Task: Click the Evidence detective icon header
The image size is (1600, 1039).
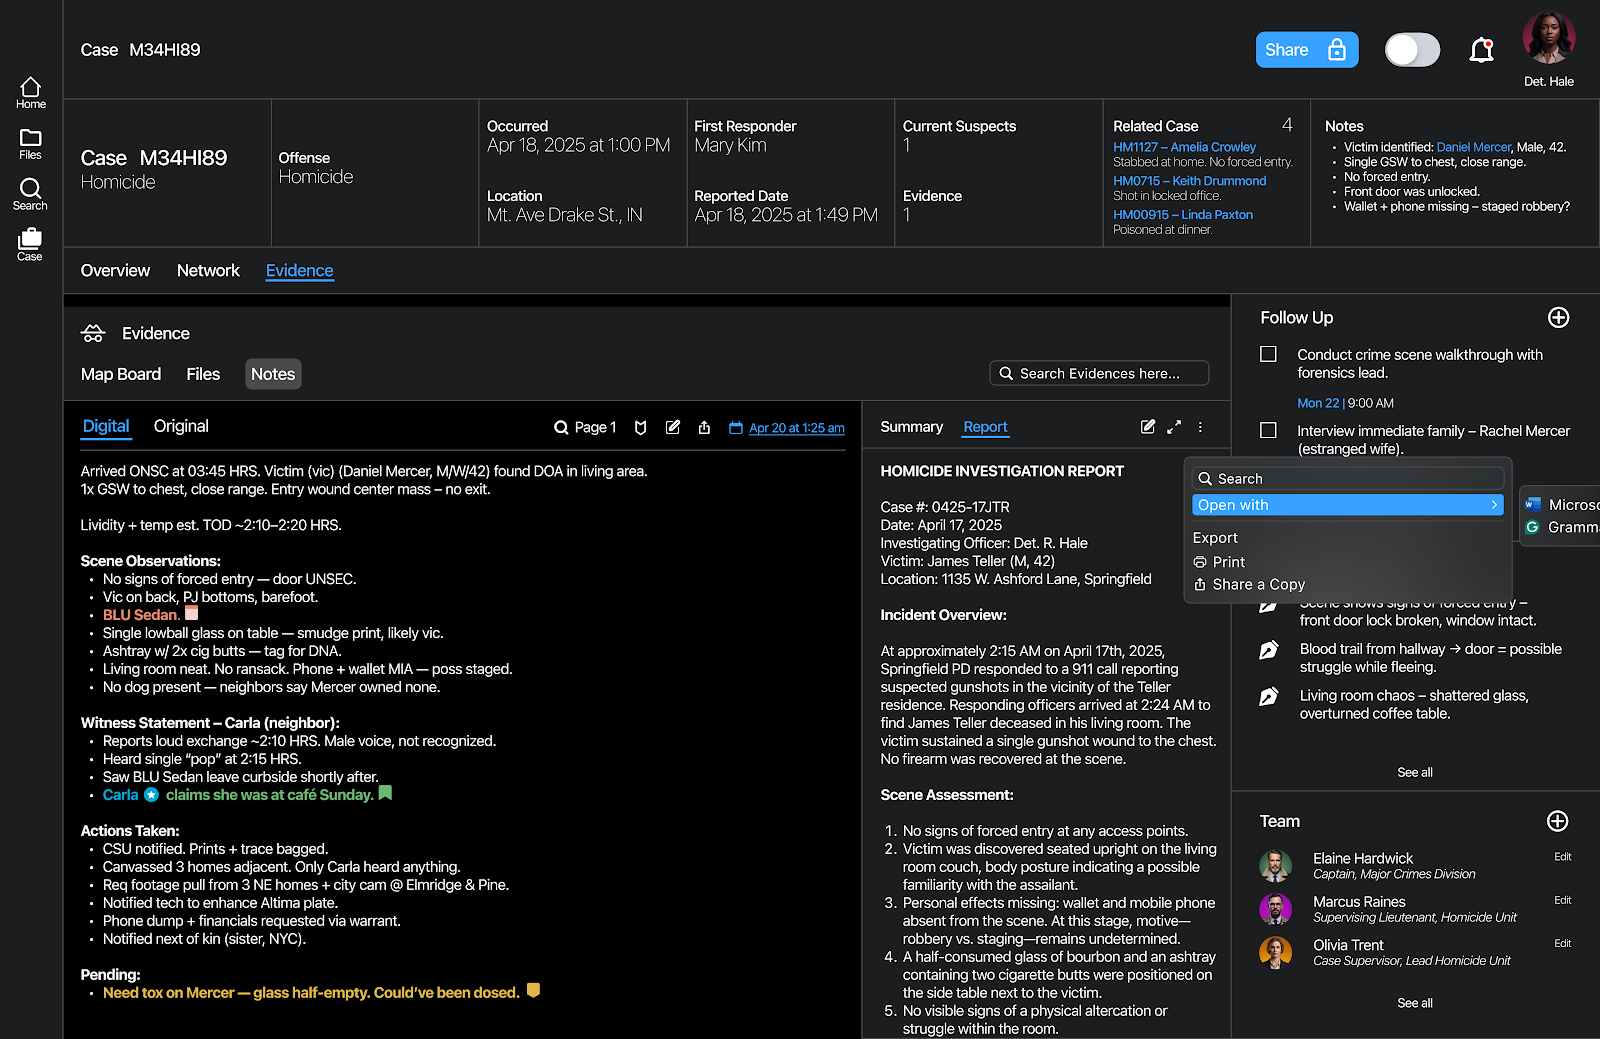Action: pyautogui.click(x=93, y=333)
